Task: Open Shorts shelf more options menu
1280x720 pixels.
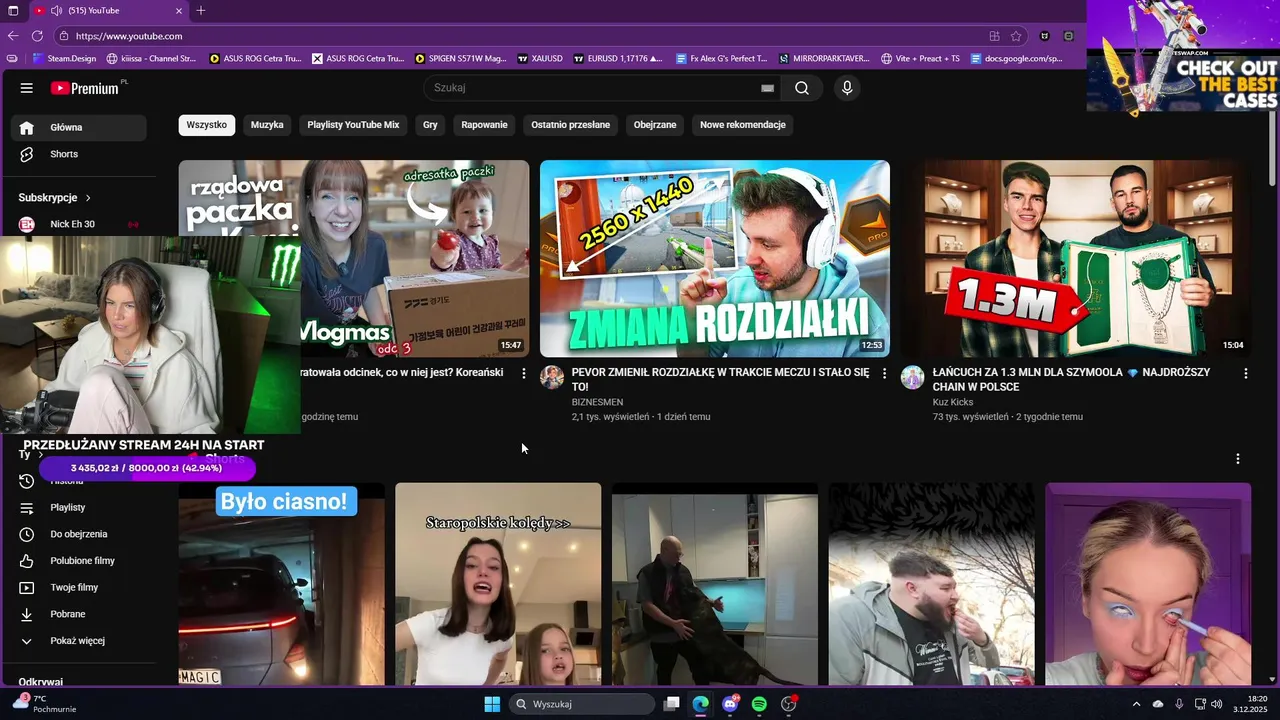Action: [1238, 459]
